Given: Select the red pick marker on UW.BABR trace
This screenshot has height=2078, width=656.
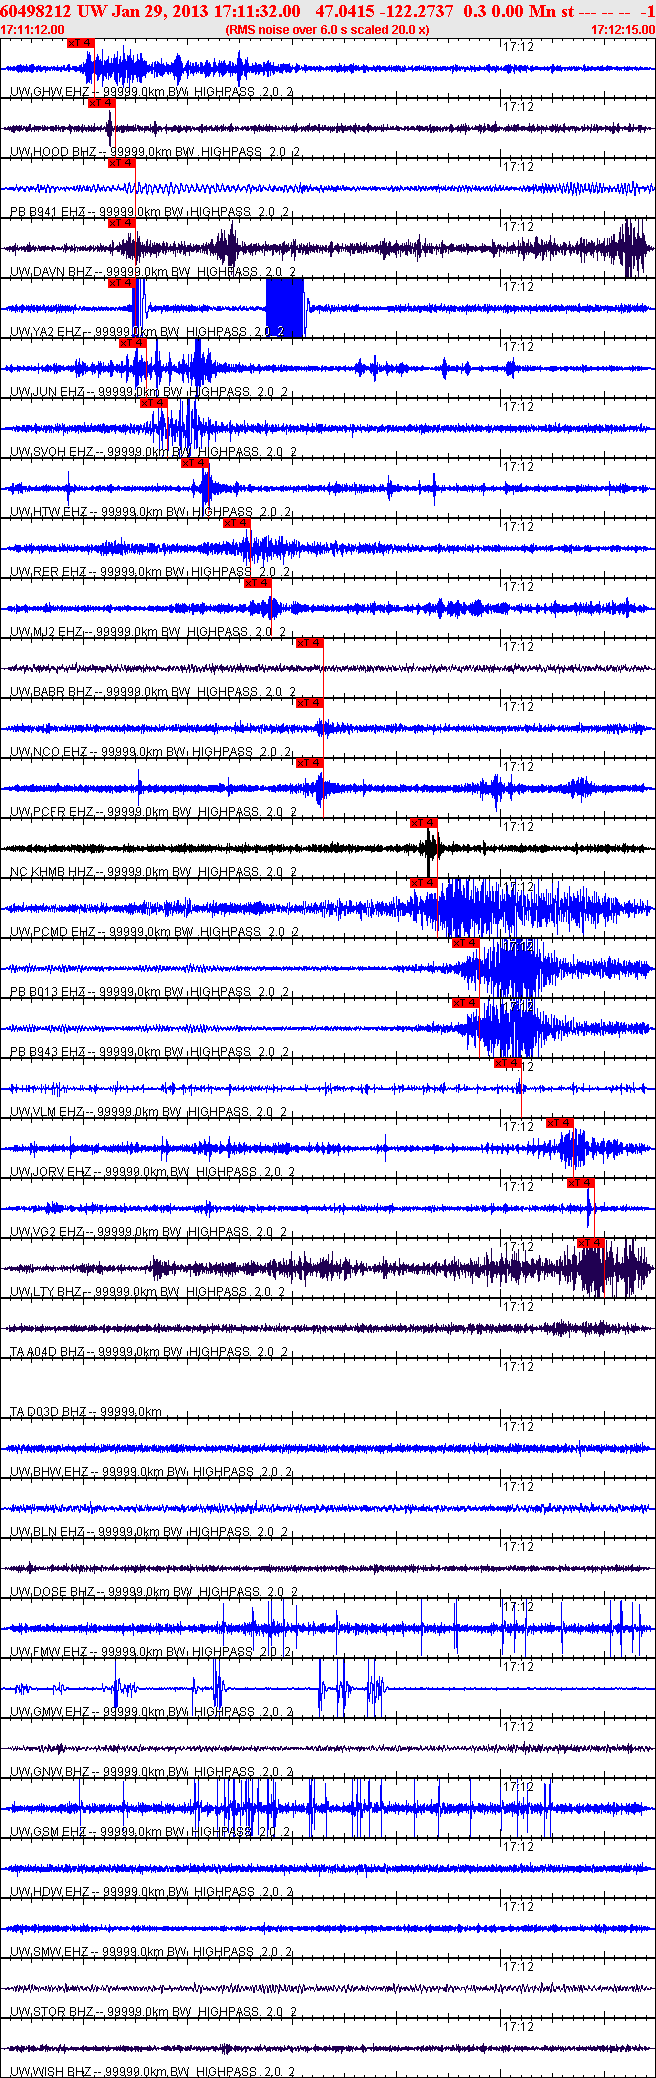Looking at the screenshot, I should 309,643.
